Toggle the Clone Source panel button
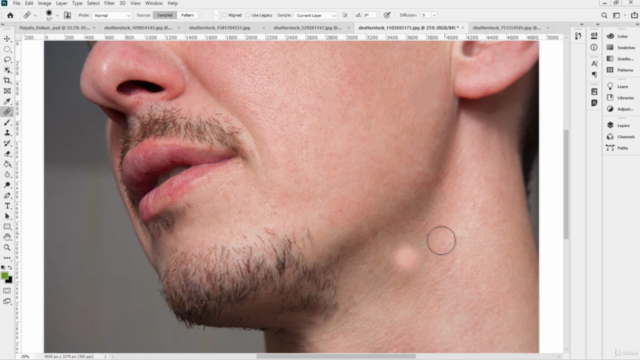Screen dimensions: 640x360 [67, 16]
